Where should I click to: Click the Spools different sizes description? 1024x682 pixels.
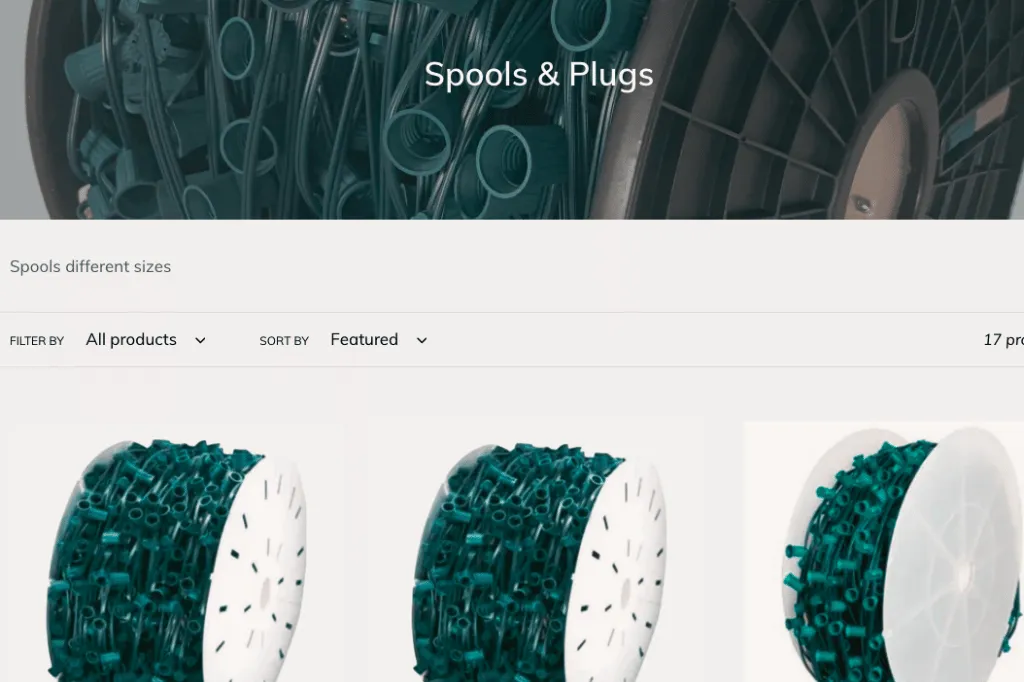coord(90,267)
